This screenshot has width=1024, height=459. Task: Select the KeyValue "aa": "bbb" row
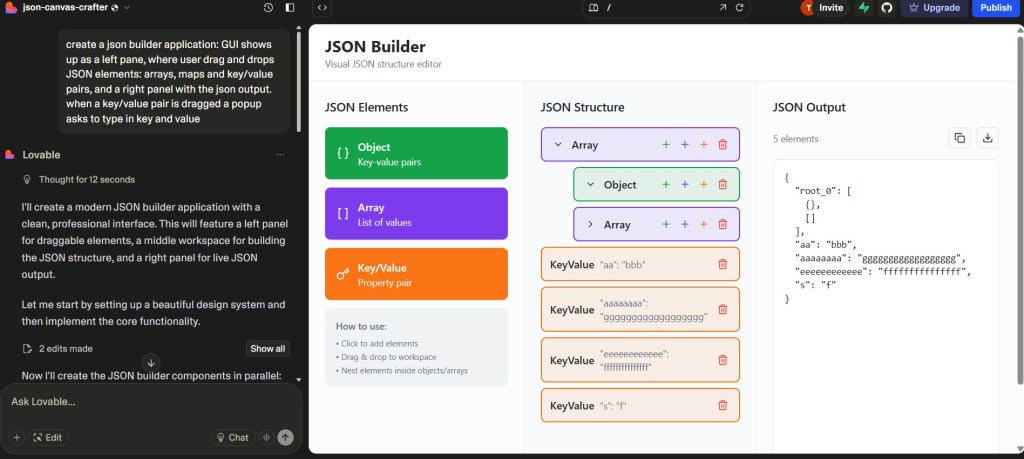point(640,264)
